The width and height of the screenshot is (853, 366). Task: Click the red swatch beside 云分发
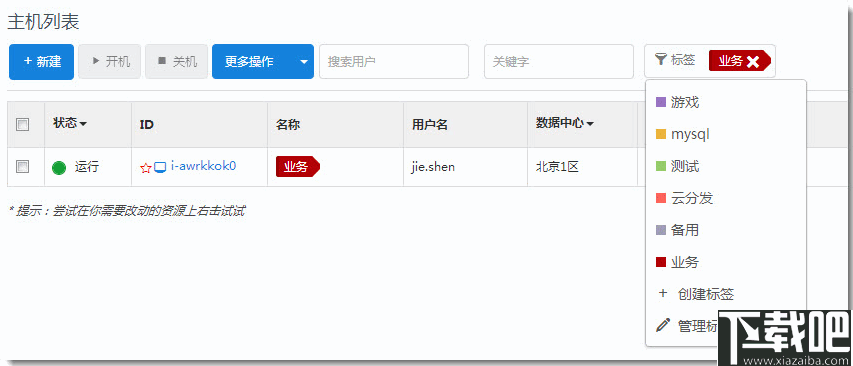(x=661, y=198)
